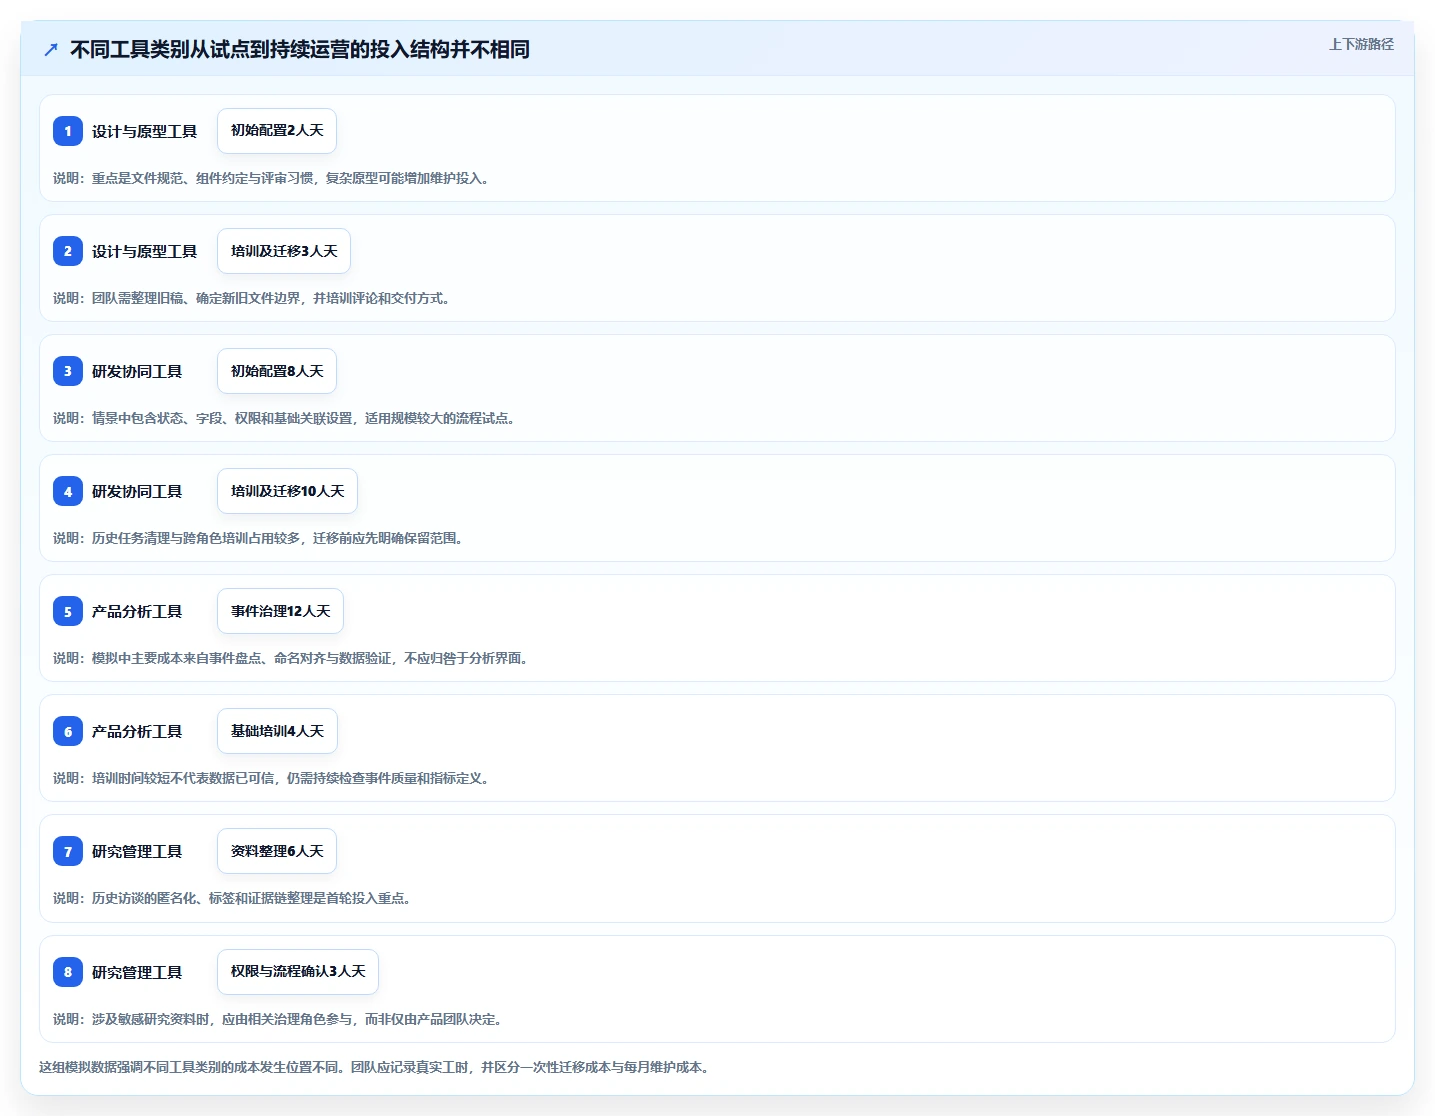
Task: Select 研究管理工具 title in row 7
Action: [137, 851]
